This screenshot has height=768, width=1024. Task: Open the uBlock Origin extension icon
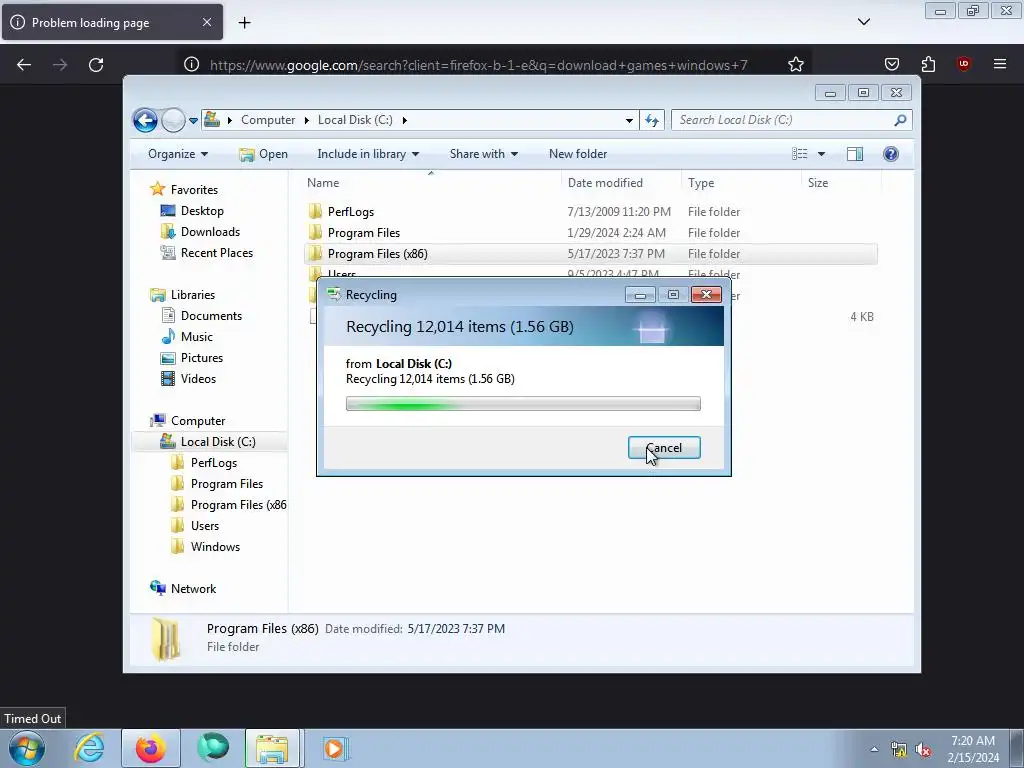pos(963,64)
